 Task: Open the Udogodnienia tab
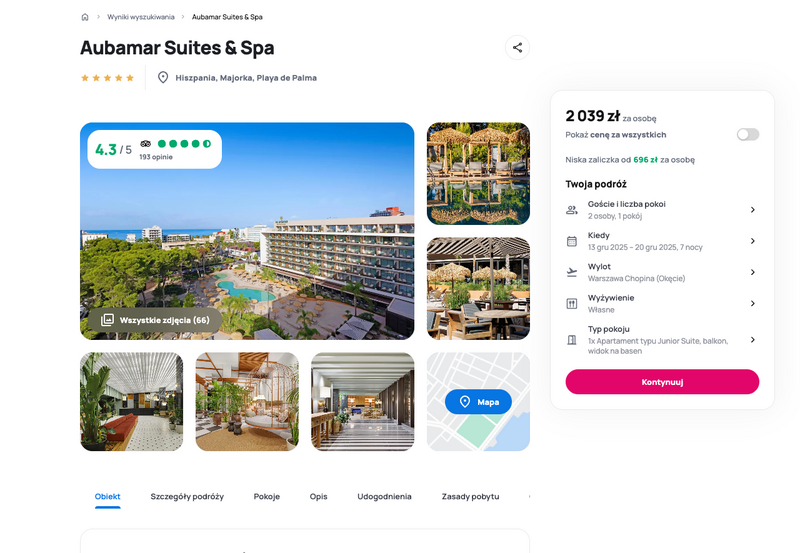(384, 496)
